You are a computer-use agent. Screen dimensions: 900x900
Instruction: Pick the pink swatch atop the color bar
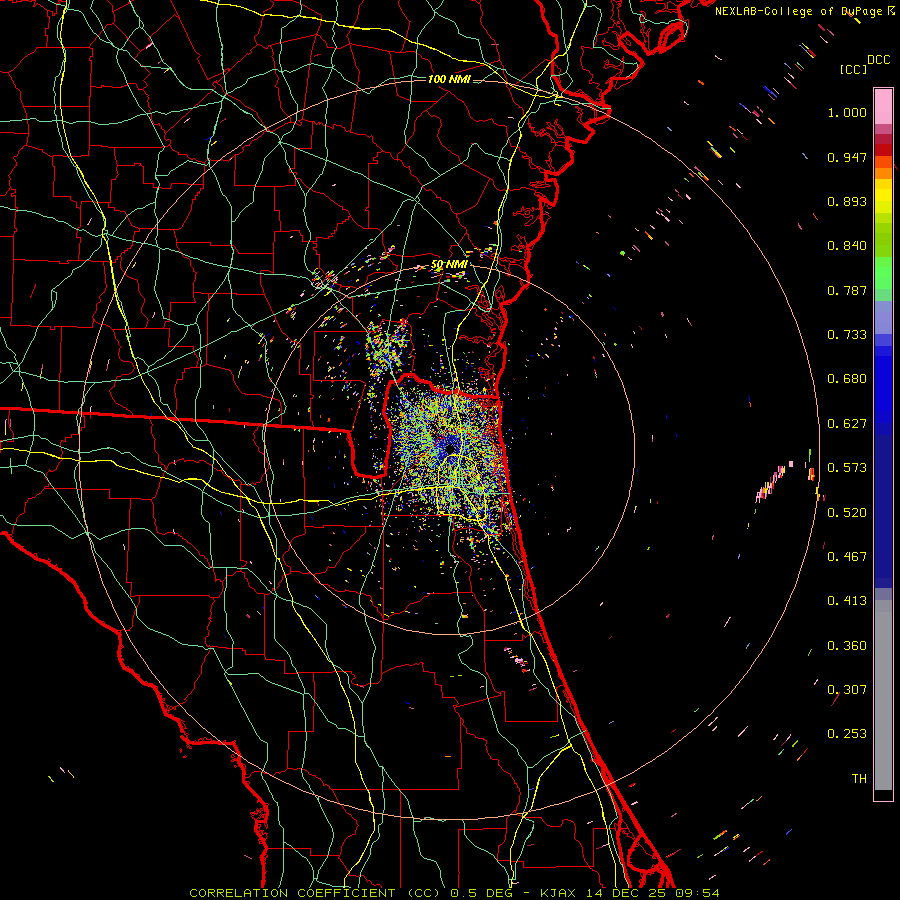pyautogui.click(x=883, y=106)
